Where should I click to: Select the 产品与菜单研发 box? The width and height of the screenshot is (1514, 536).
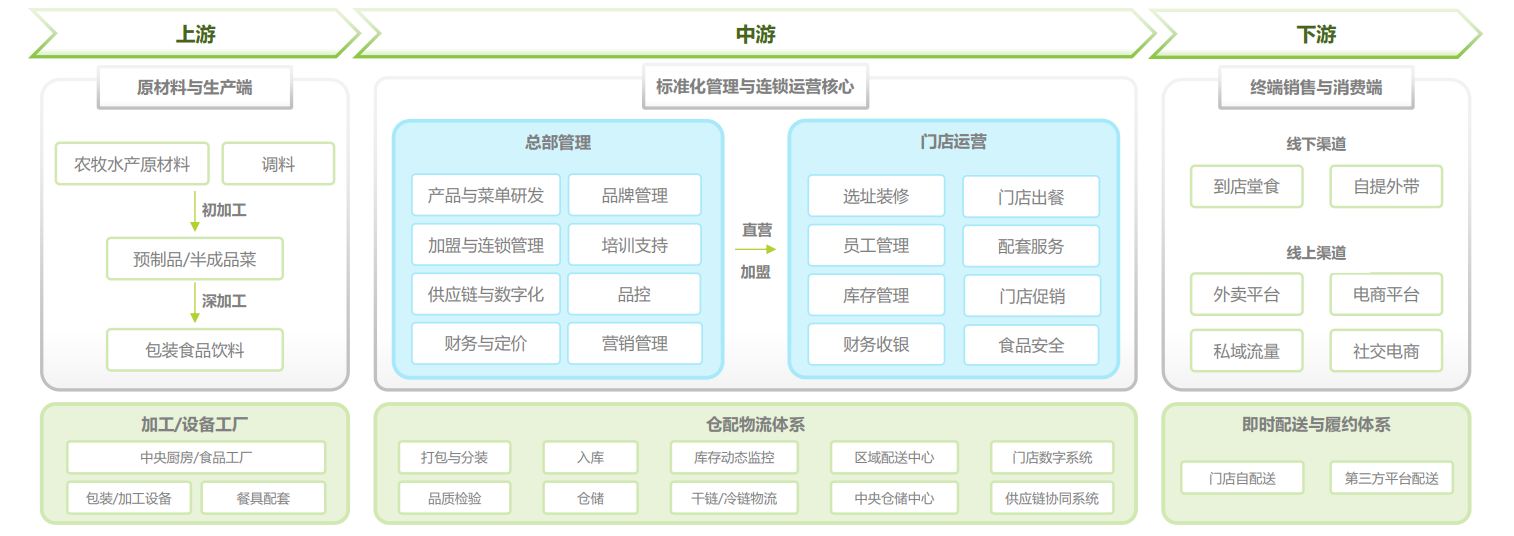[x=486, y=195]
